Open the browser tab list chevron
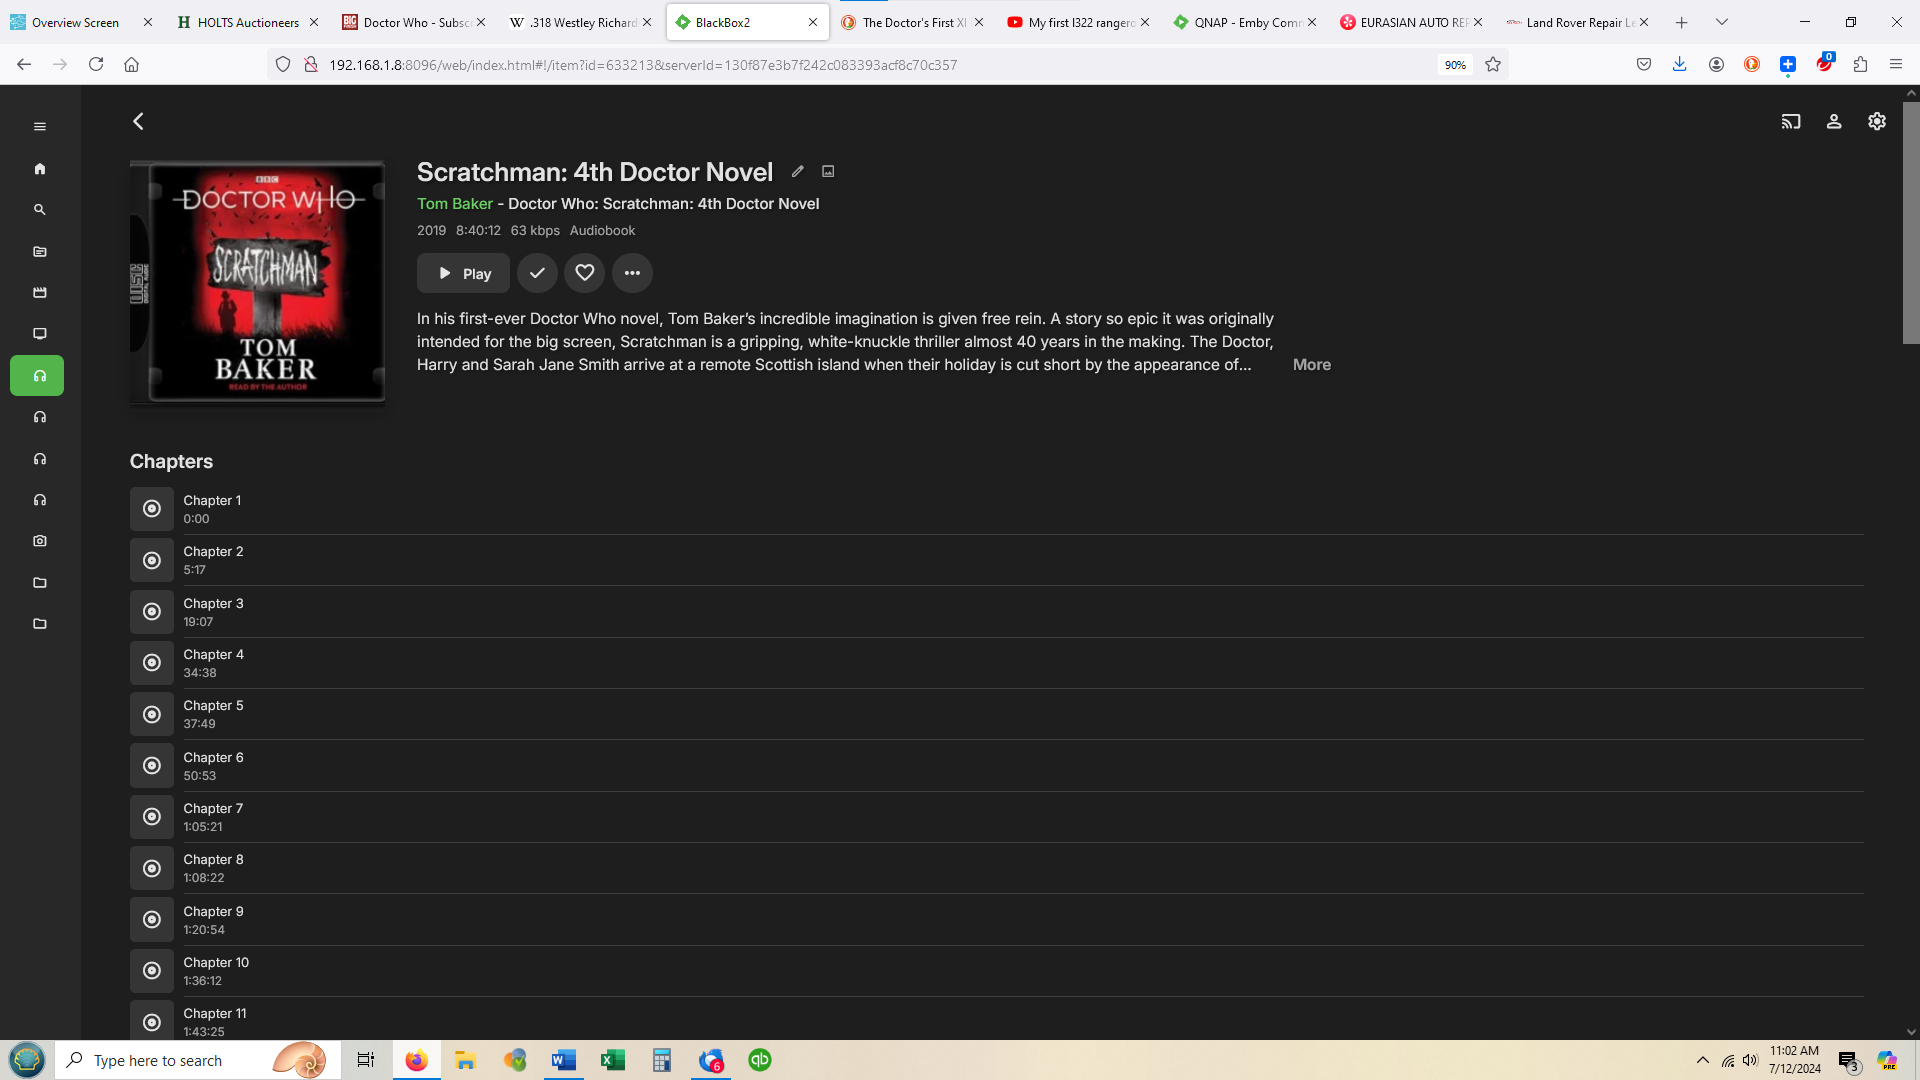 [x=1722, y=22]
